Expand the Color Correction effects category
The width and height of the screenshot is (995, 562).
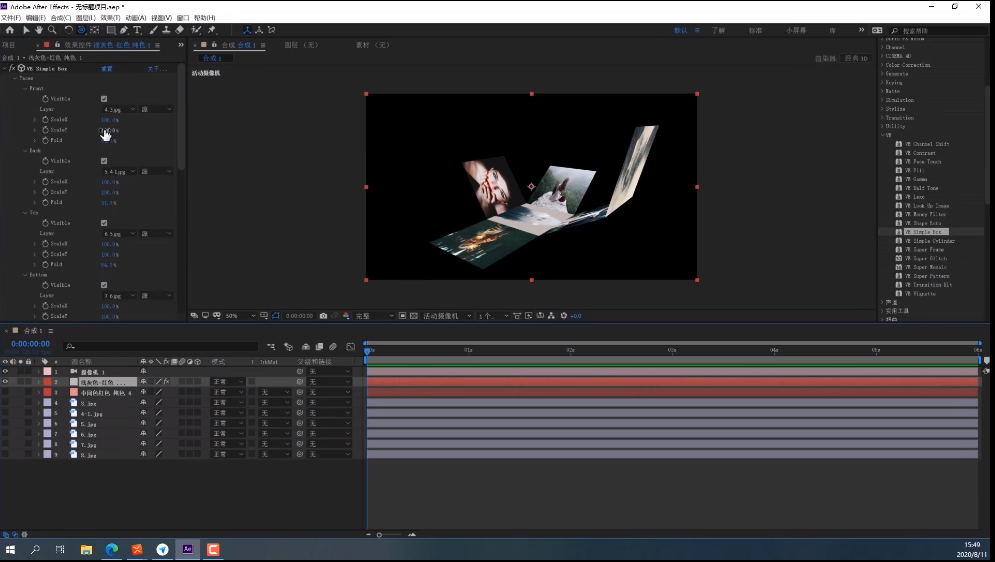coord(906,65)
